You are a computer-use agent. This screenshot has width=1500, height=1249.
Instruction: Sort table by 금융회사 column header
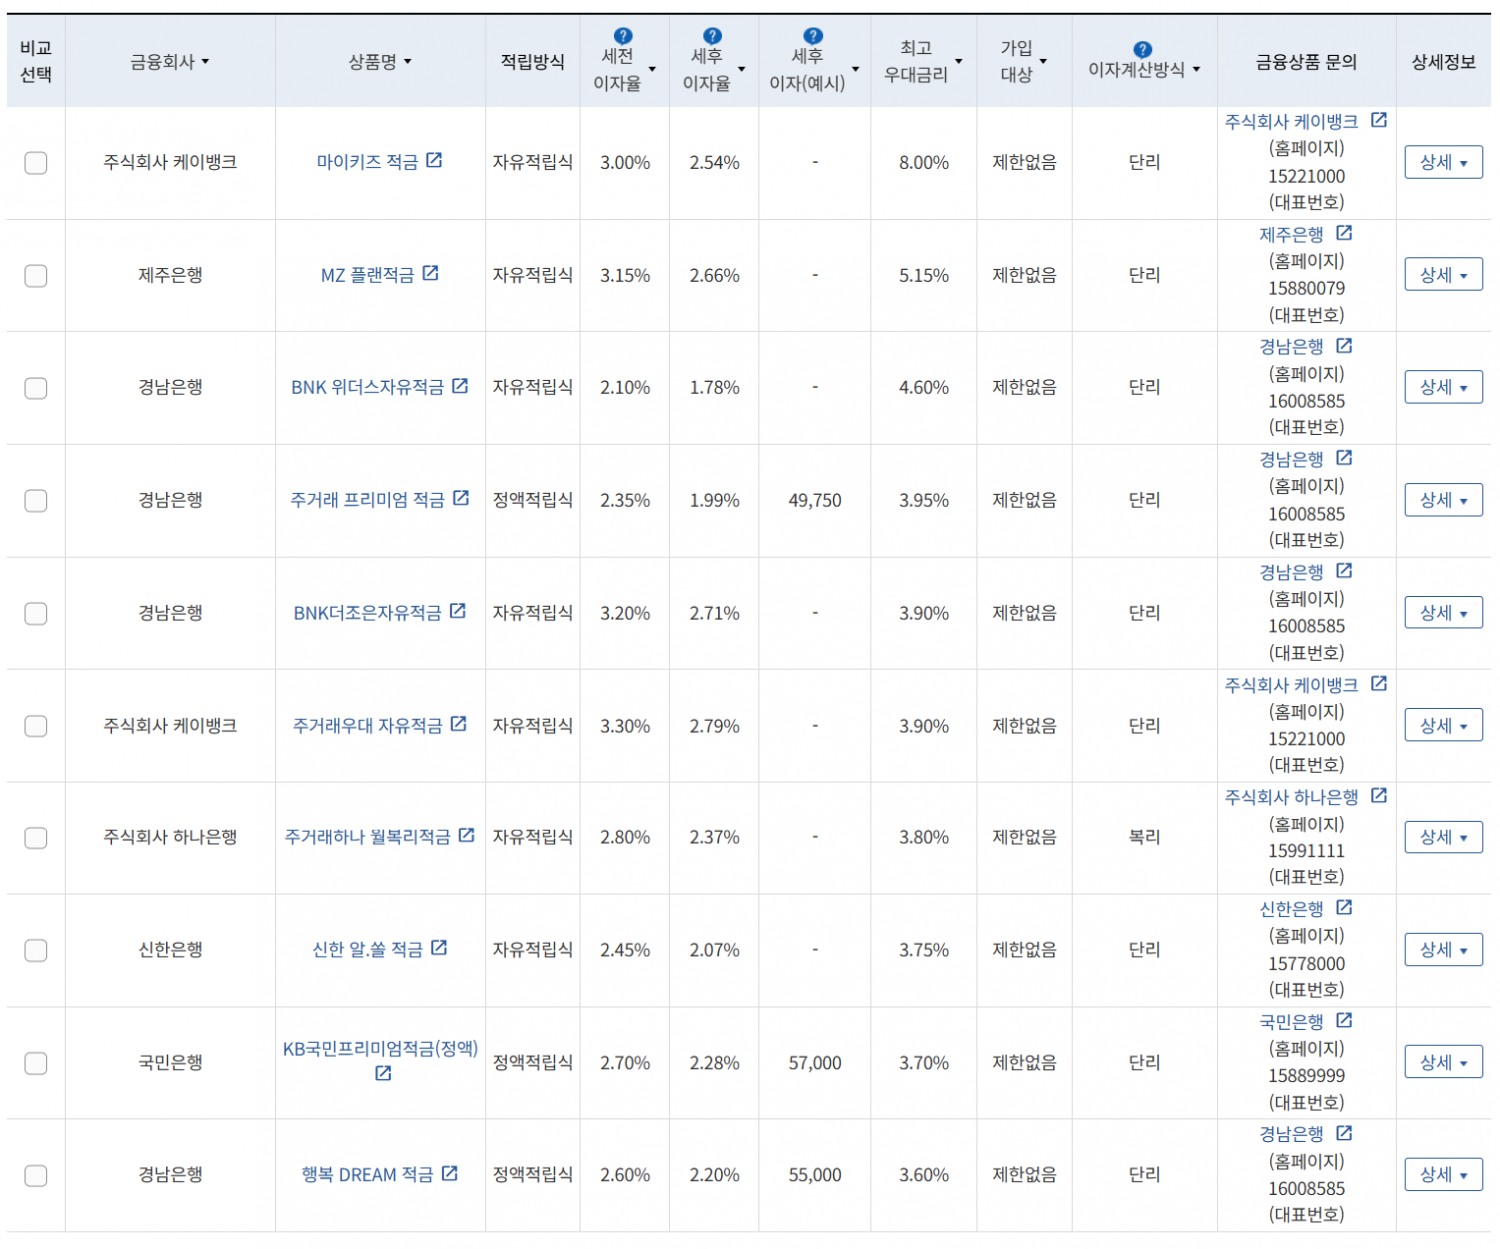click(x=170, y=62)
